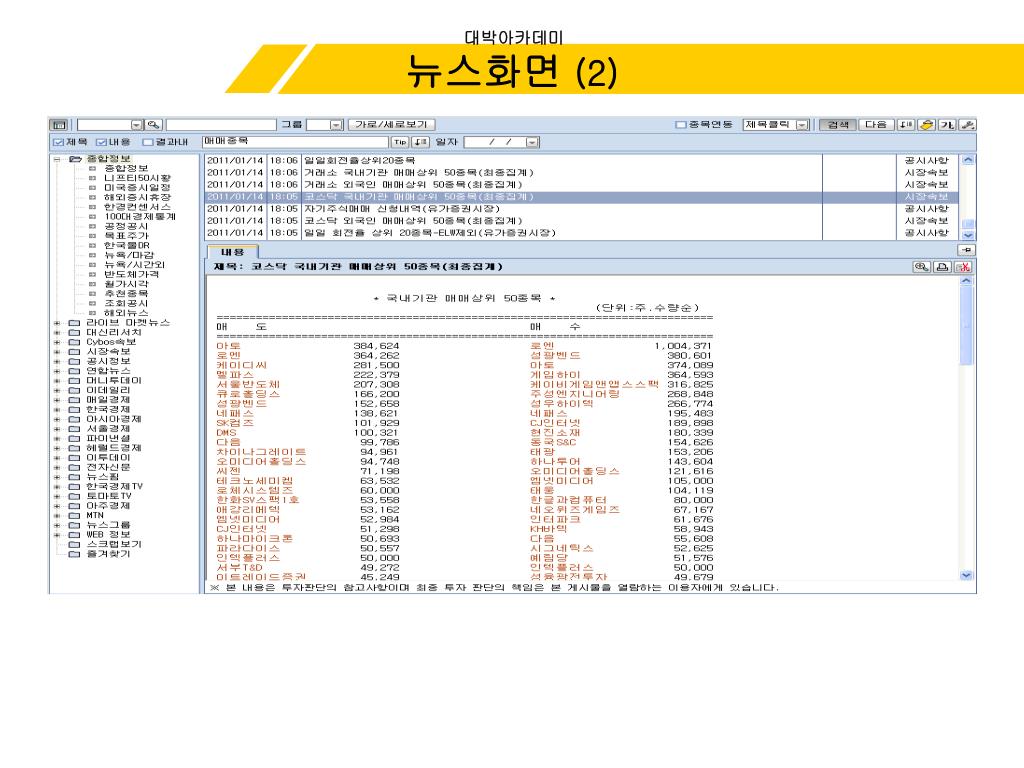Click the Tip button
Image resolution: width=1024 pixels, height=768 pixels.
400,142
